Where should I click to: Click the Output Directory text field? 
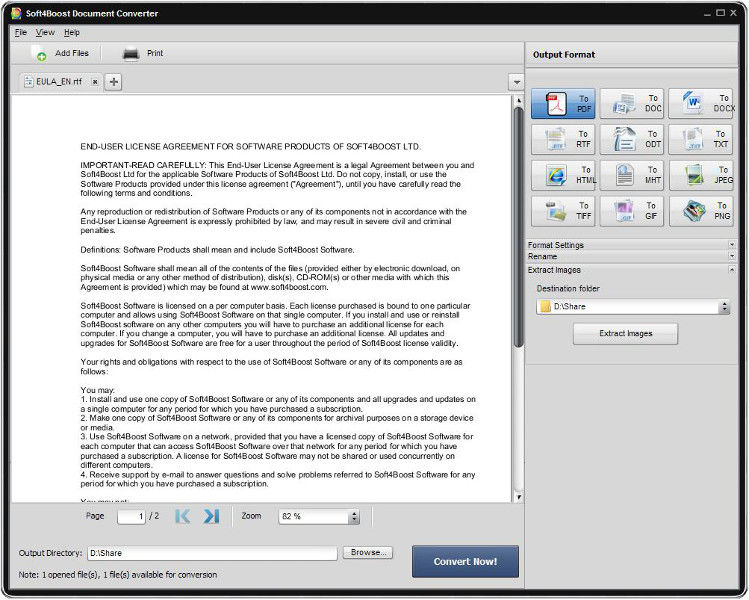point(212,553)
